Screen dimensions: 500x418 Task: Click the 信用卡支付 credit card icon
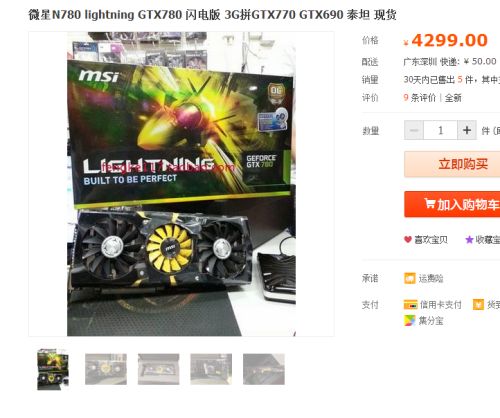pyautogui.click(x=410, y=304)
